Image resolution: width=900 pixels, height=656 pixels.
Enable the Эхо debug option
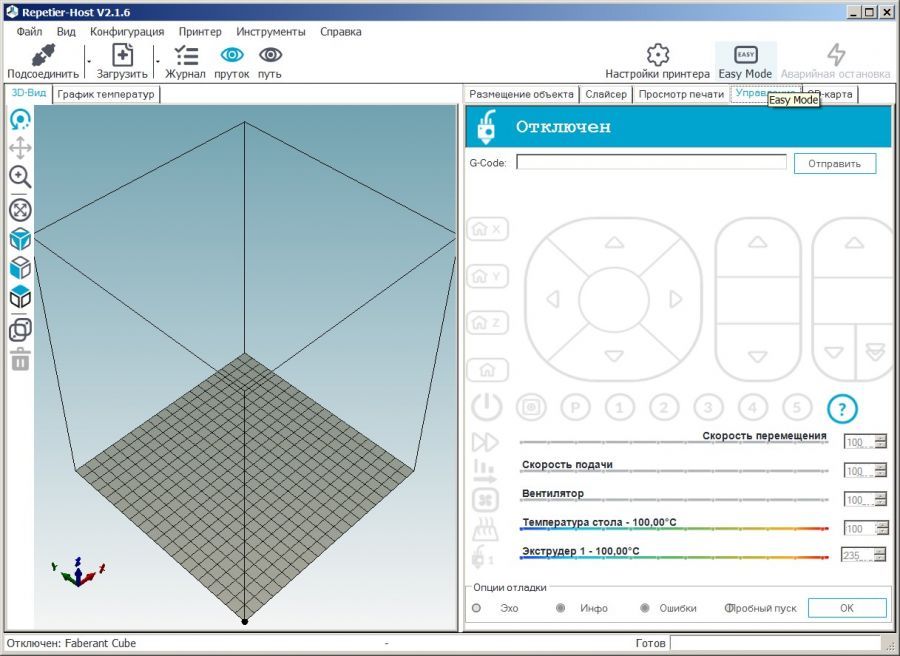click(476, 607)
